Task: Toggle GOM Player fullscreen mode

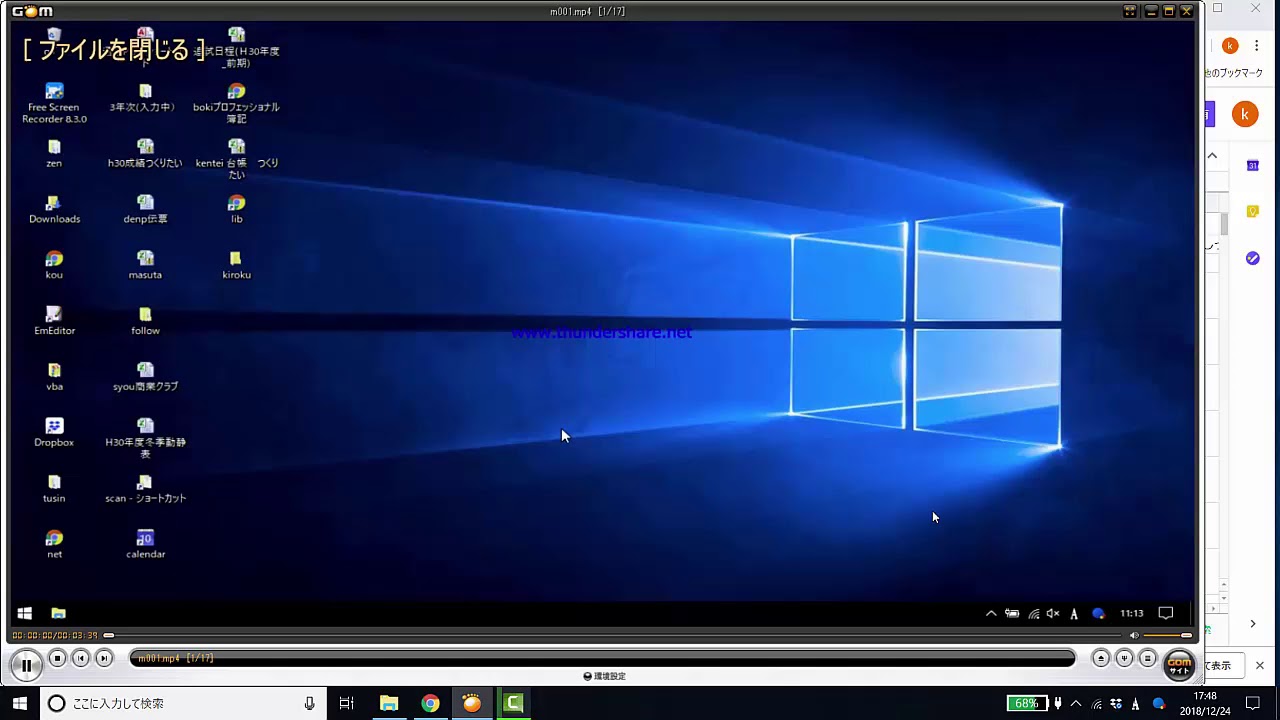Action: point(1130,11)
